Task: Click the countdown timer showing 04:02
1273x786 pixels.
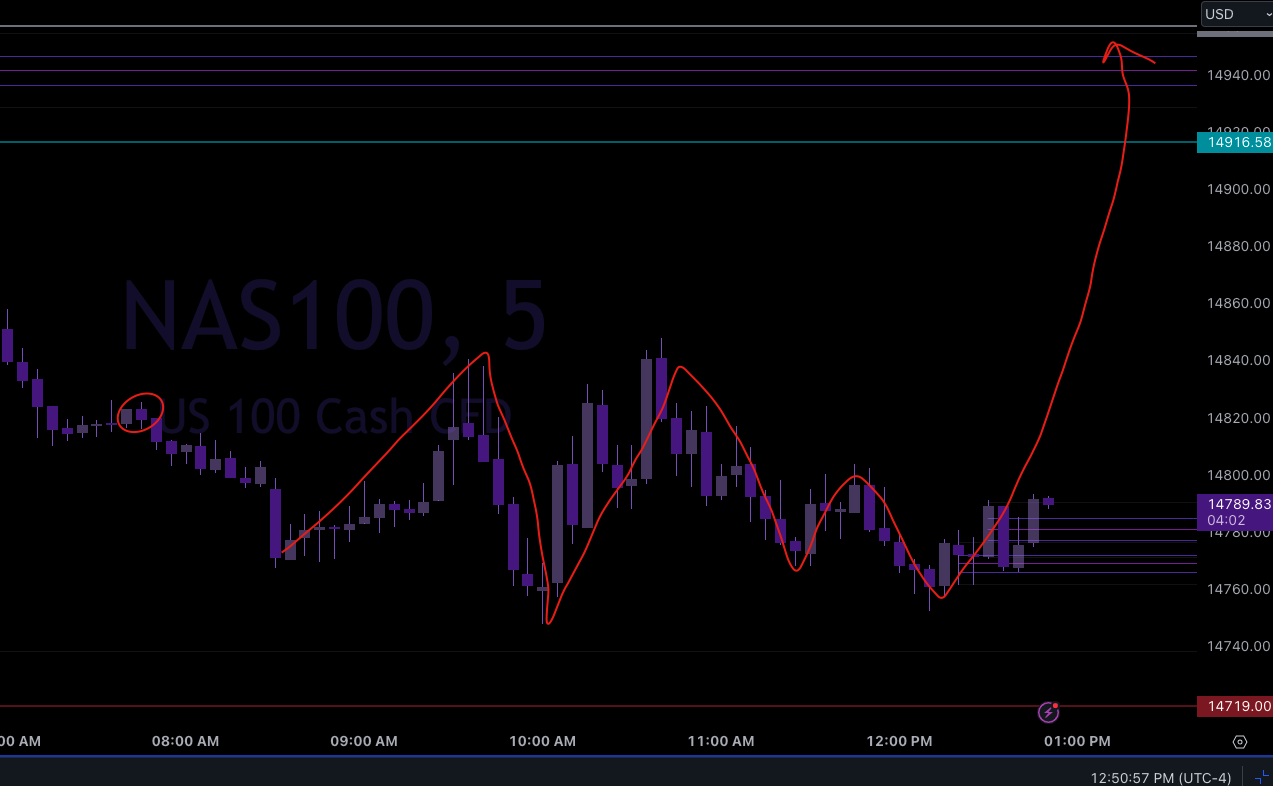Action: [x=1226, y=520]
